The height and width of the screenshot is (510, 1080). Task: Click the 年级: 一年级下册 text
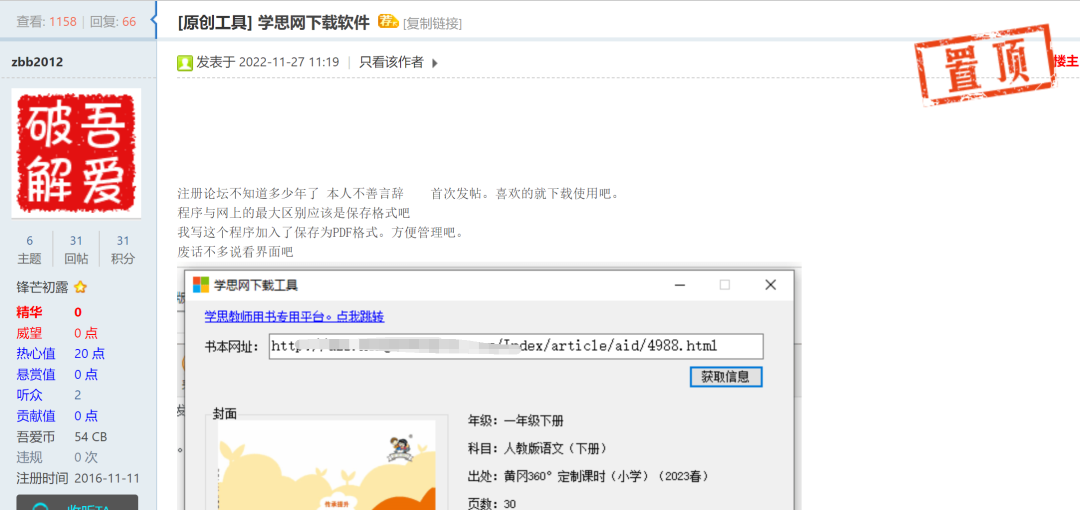pos(517,420)
